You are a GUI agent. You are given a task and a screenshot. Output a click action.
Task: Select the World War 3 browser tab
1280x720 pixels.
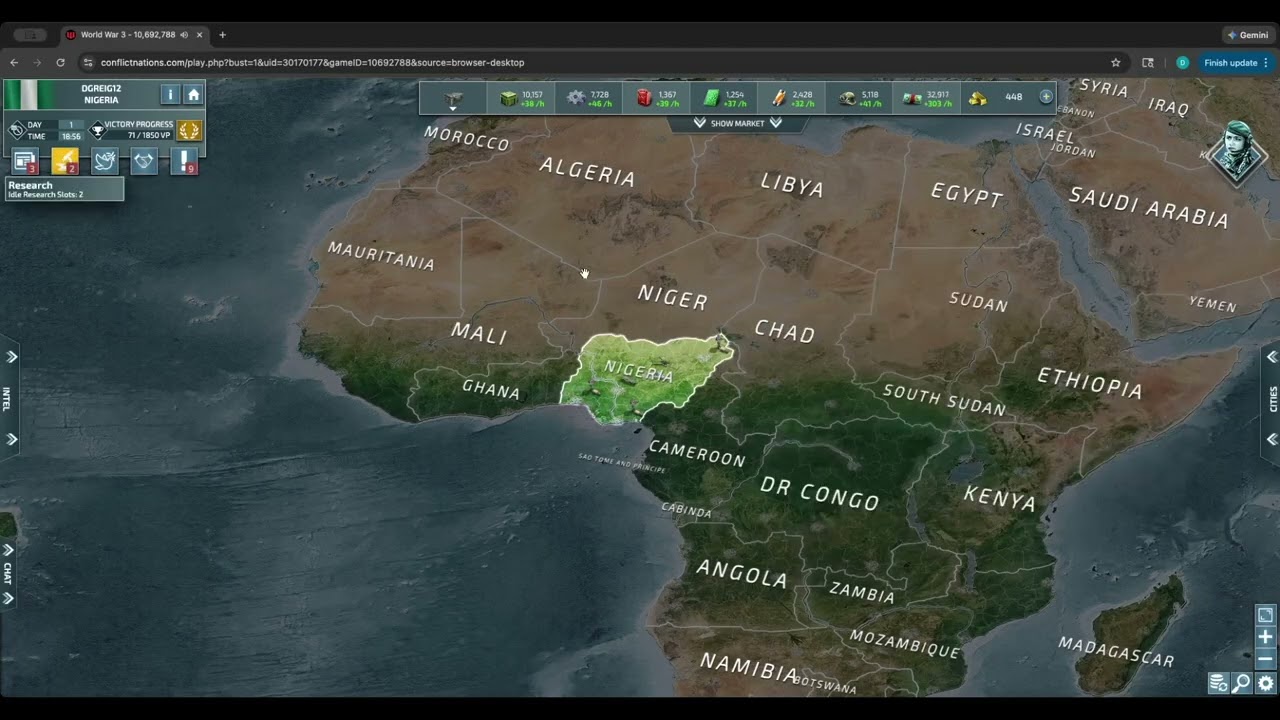(x=134, y=34)
